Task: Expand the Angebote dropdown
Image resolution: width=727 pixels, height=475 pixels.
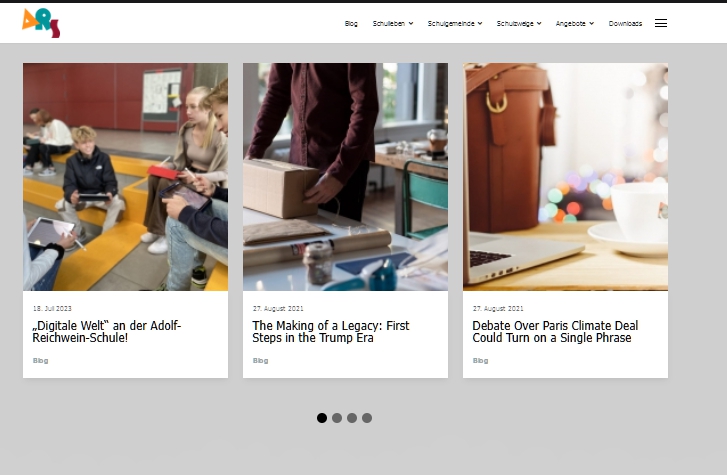Action: pos(574,23)
